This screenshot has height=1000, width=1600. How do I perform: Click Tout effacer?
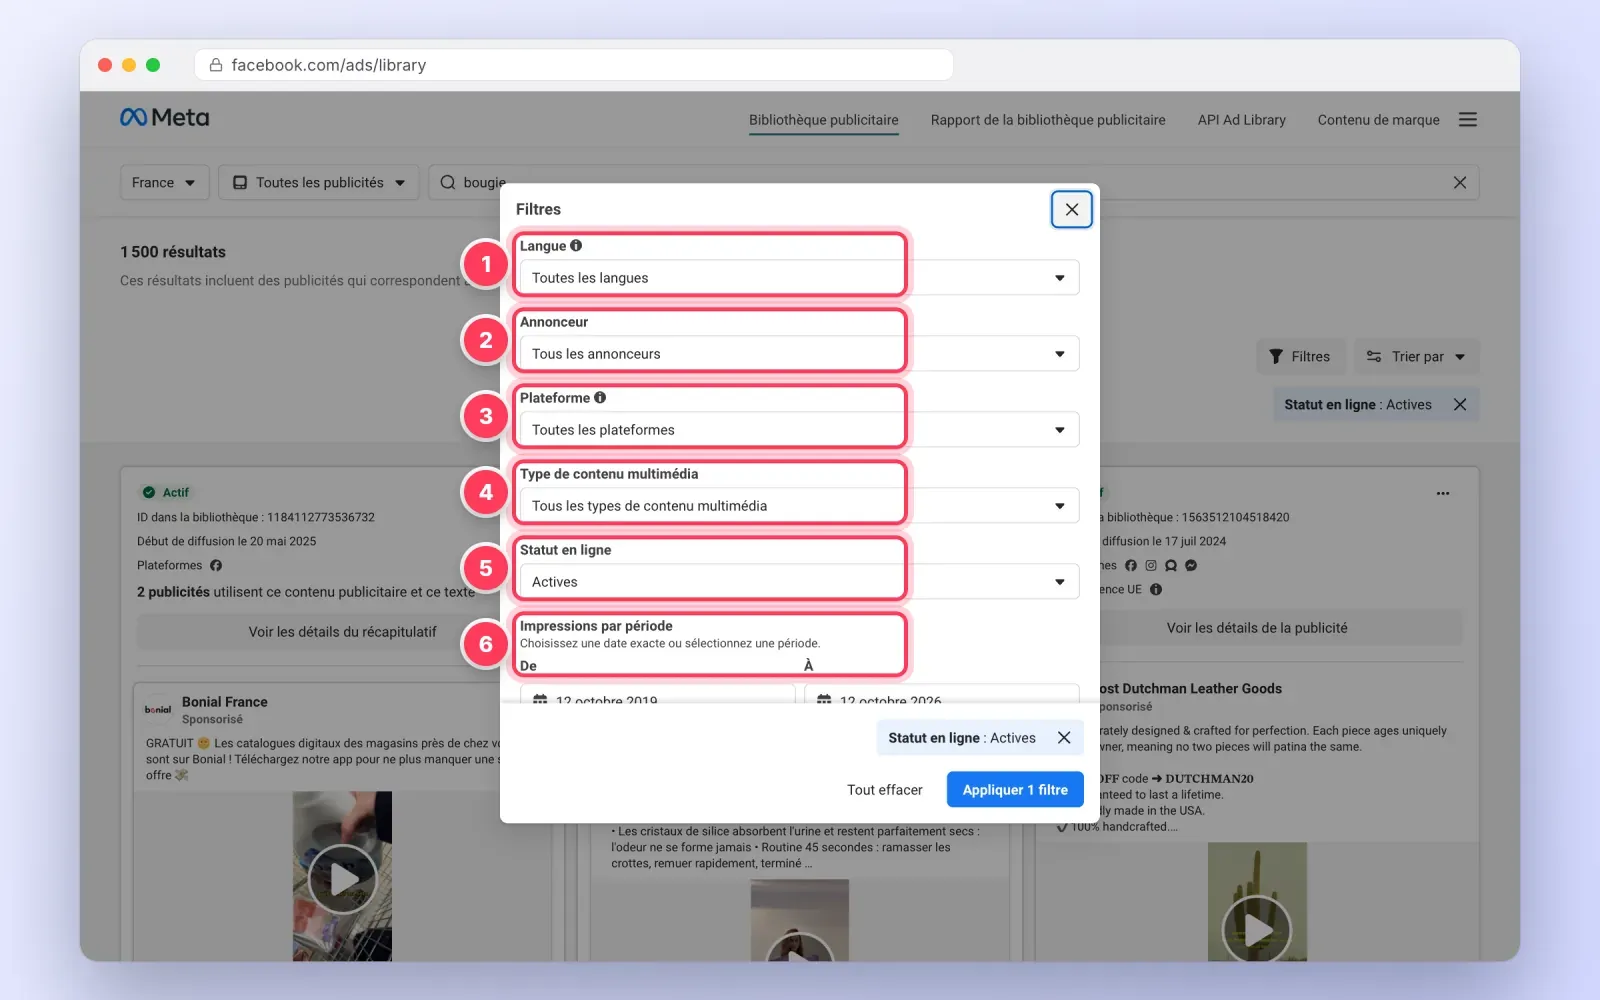coord(884,790)
